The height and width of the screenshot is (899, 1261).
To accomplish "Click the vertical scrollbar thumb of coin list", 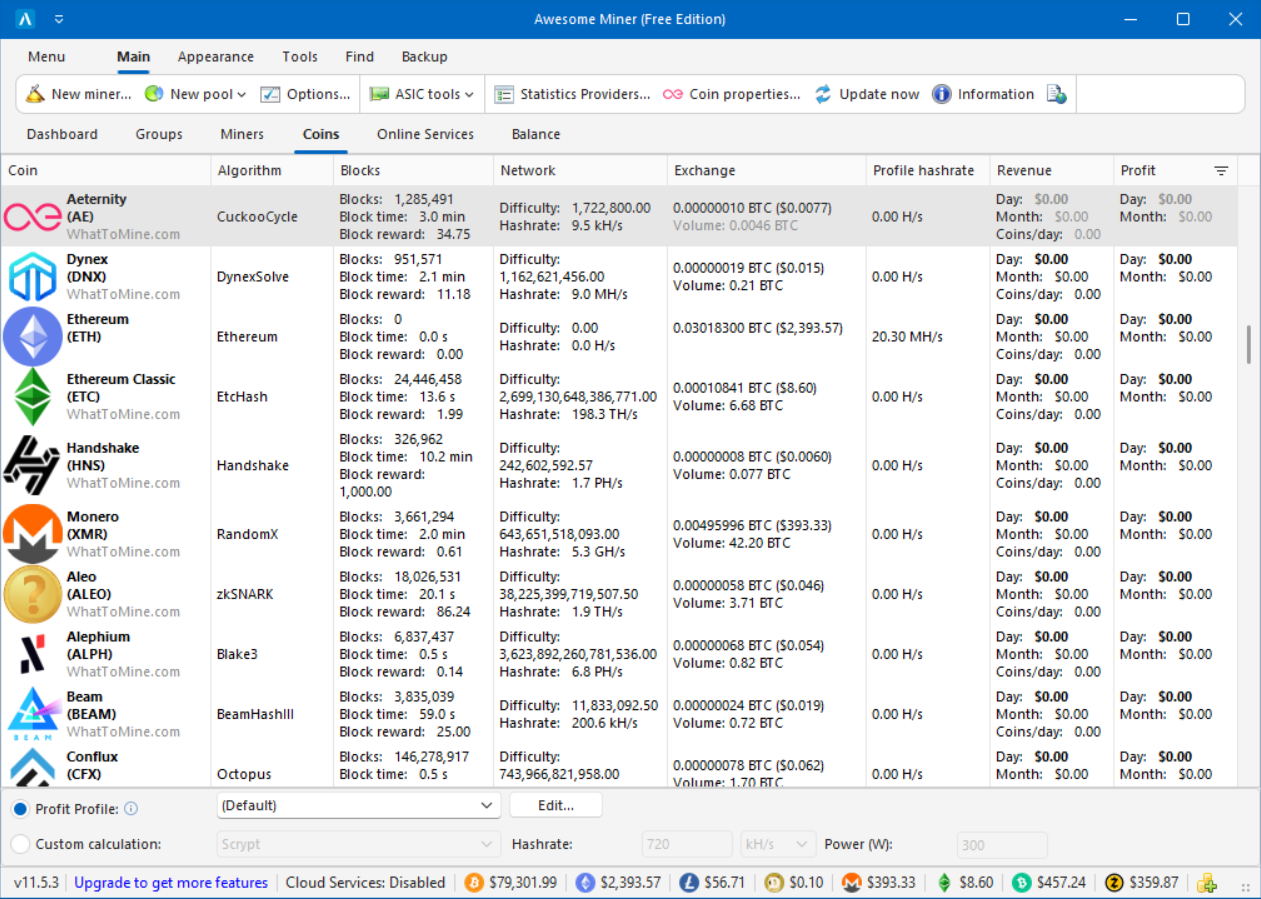I will (x=1248, y=345).
